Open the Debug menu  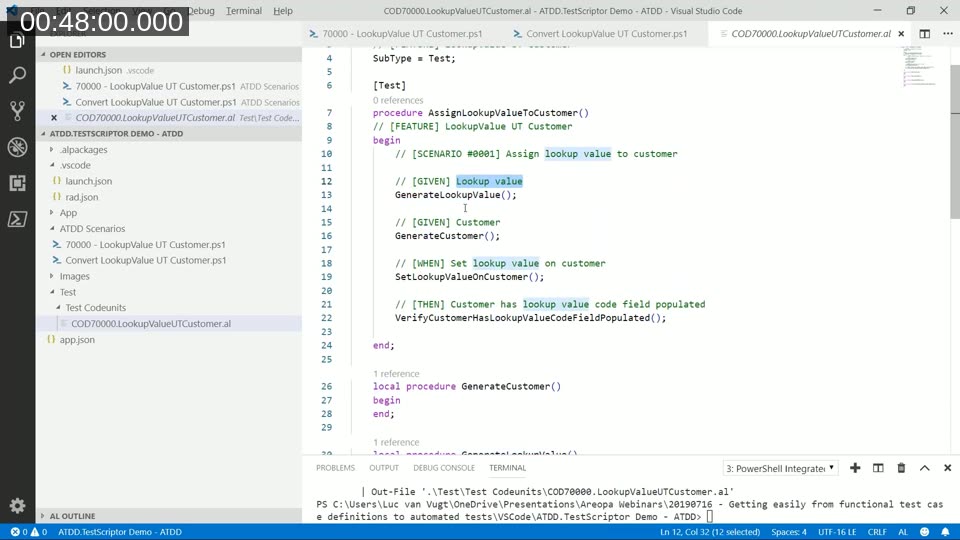201,11
